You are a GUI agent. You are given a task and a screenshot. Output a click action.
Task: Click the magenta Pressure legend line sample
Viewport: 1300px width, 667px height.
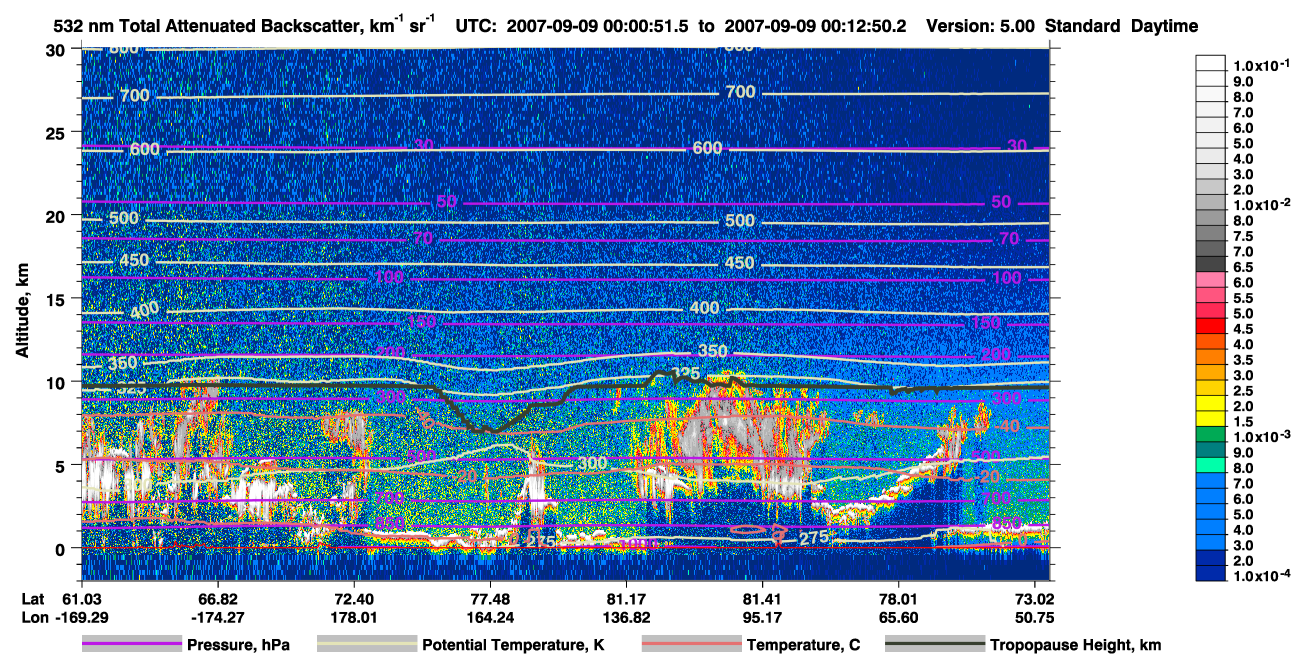(131, 645)
